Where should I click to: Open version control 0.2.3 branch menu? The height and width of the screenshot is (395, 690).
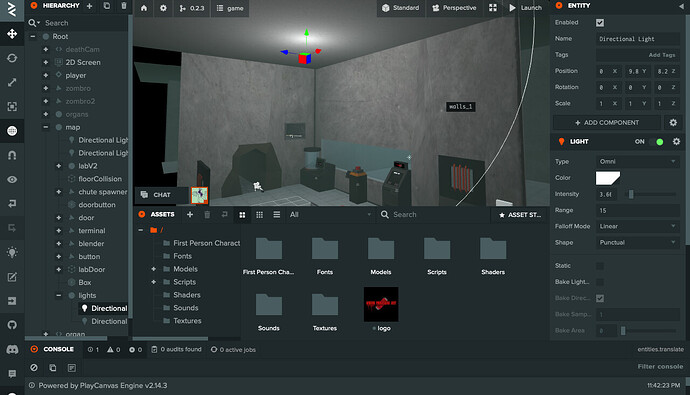pyautogui.click(x=192, y=8)
